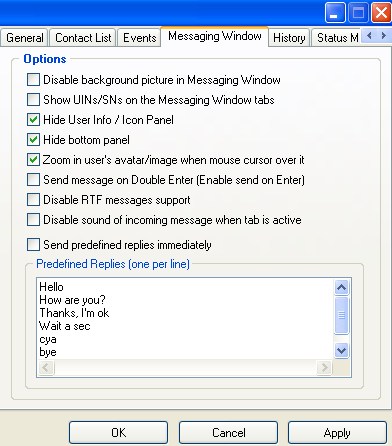Open the Contact List tab
This screenshot has height=446, width=392.
tap(83, 38)
